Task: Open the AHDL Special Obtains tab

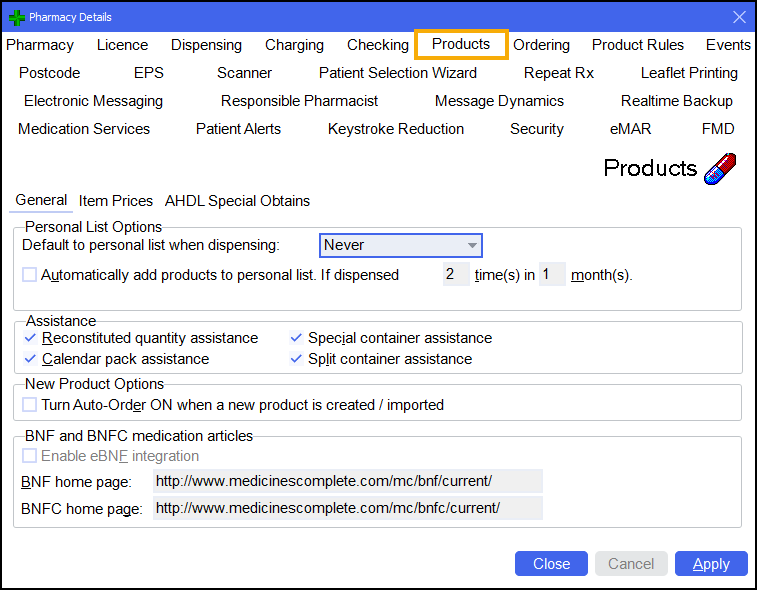Action: pos(237,201)
